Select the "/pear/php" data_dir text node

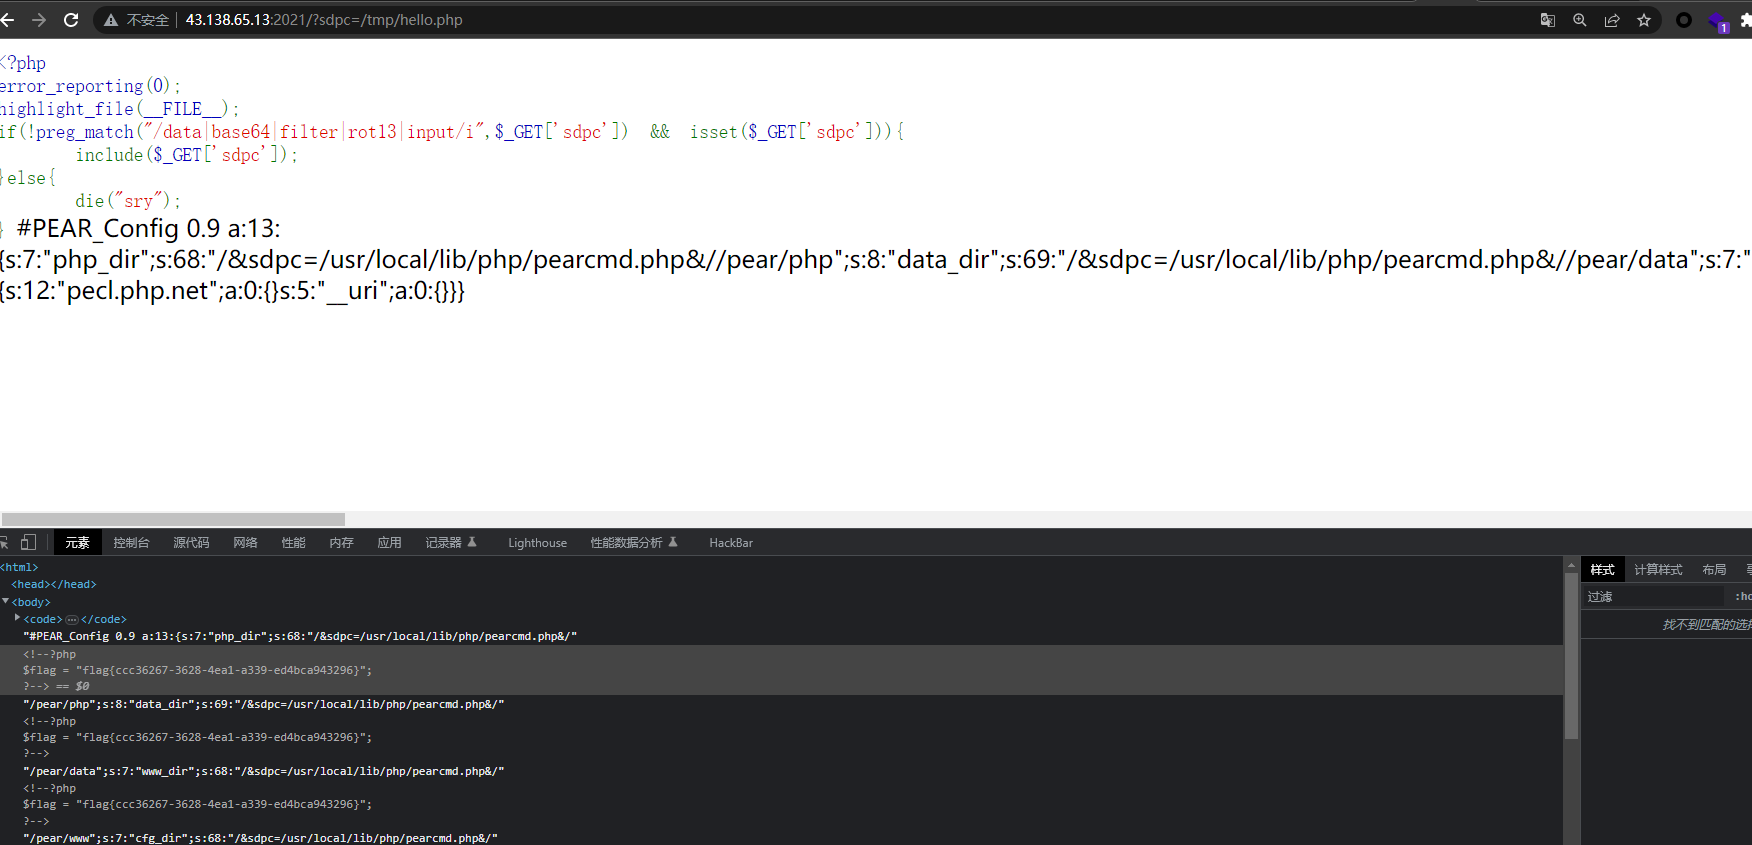[x=263, y=704]
